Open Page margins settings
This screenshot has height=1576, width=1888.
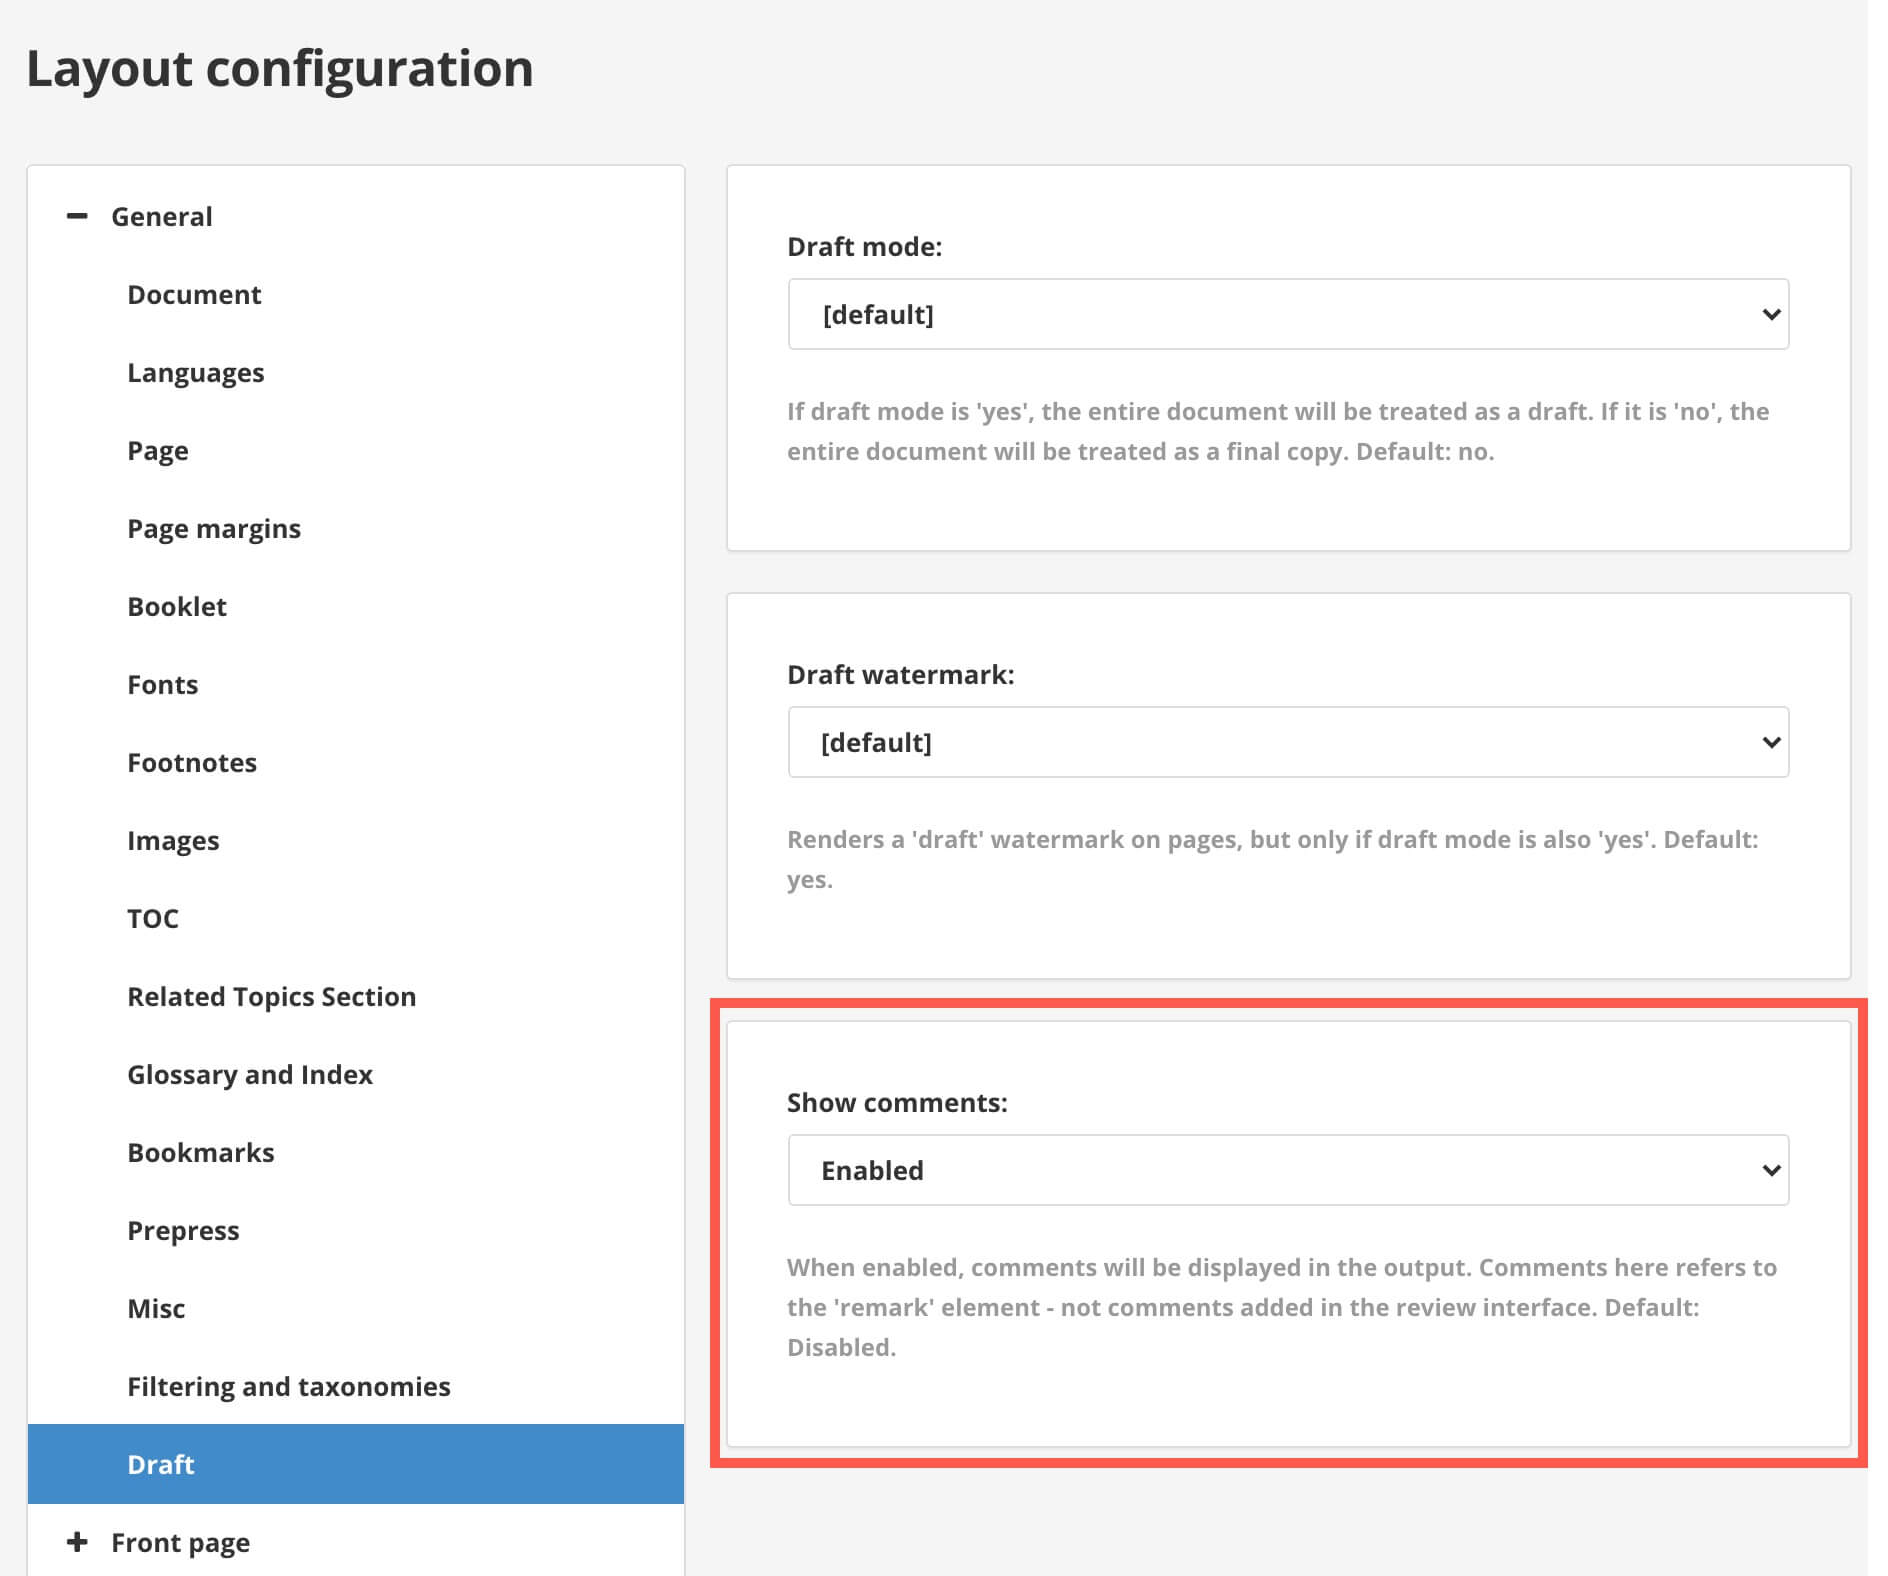(x=214, y=529)
